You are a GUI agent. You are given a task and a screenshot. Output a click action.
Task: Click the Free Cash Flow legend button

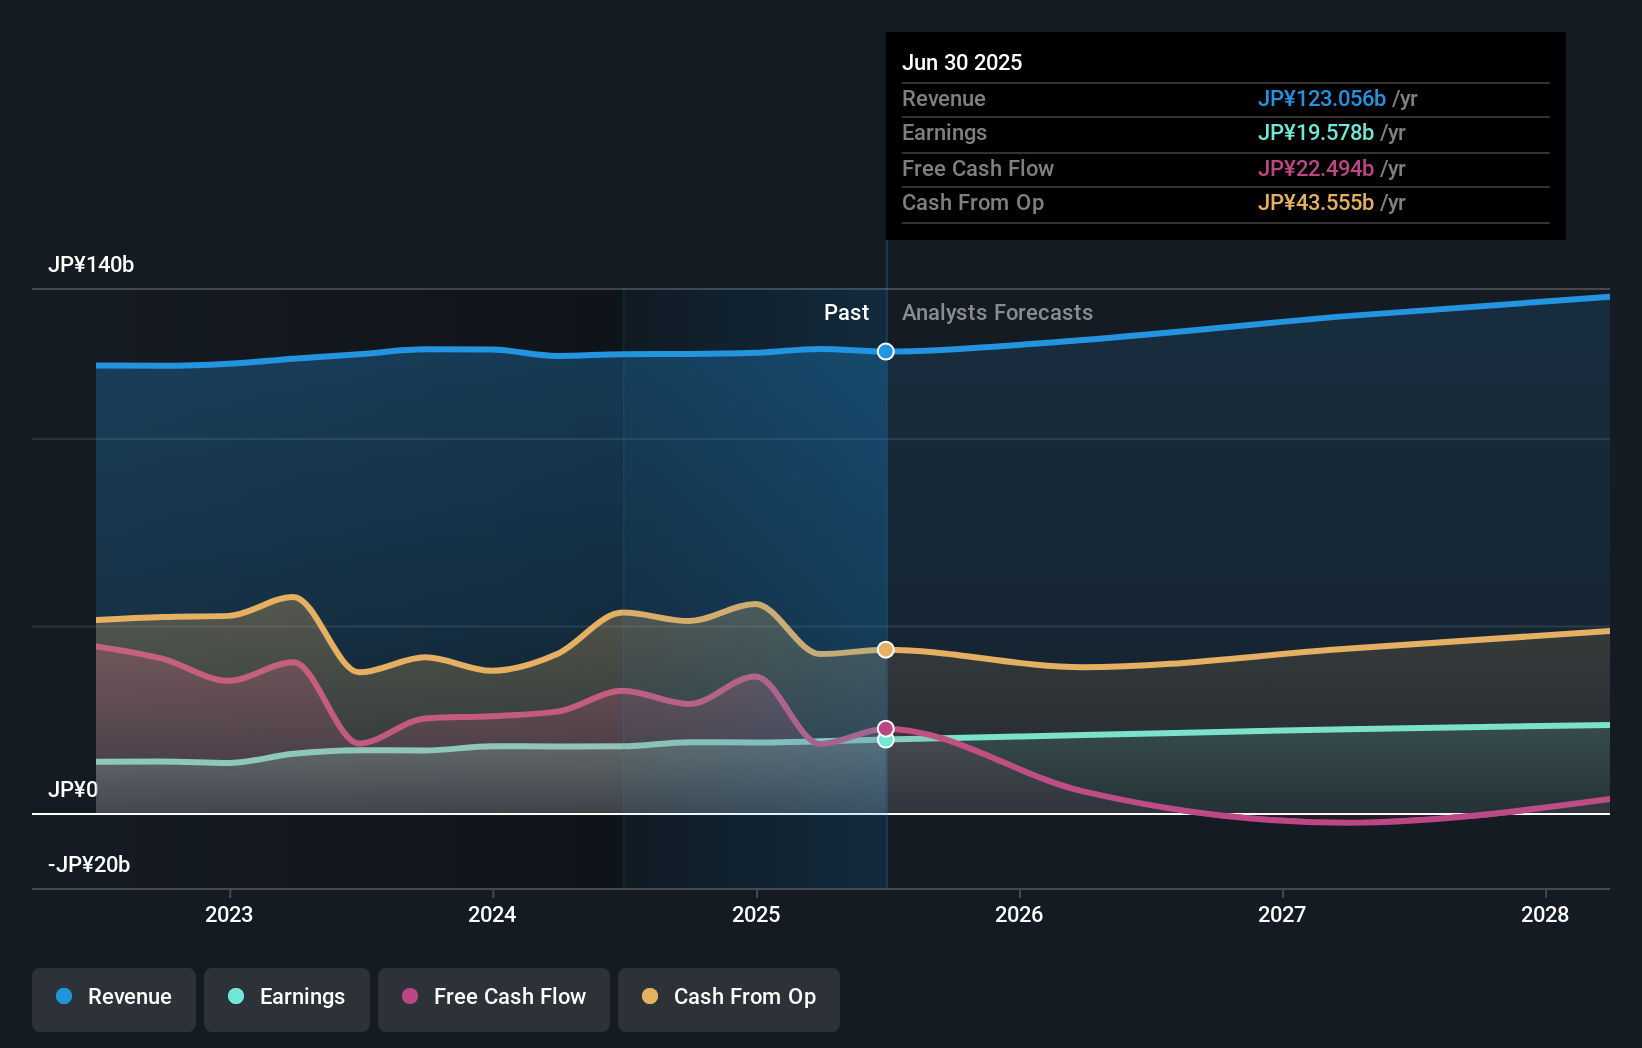[x=493, y=997]
